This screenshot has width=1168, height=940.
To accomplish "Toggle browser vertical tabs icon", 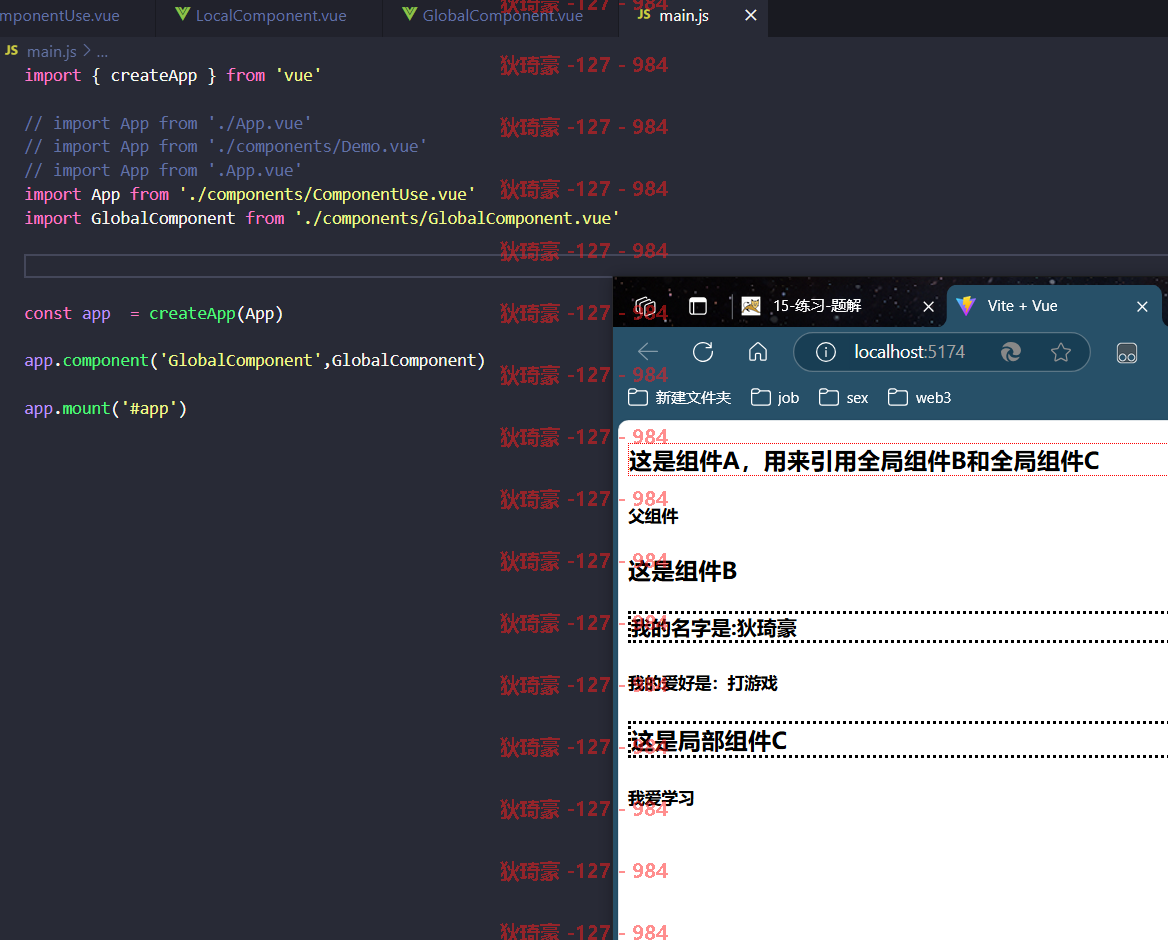I will [x=698, y=306].
